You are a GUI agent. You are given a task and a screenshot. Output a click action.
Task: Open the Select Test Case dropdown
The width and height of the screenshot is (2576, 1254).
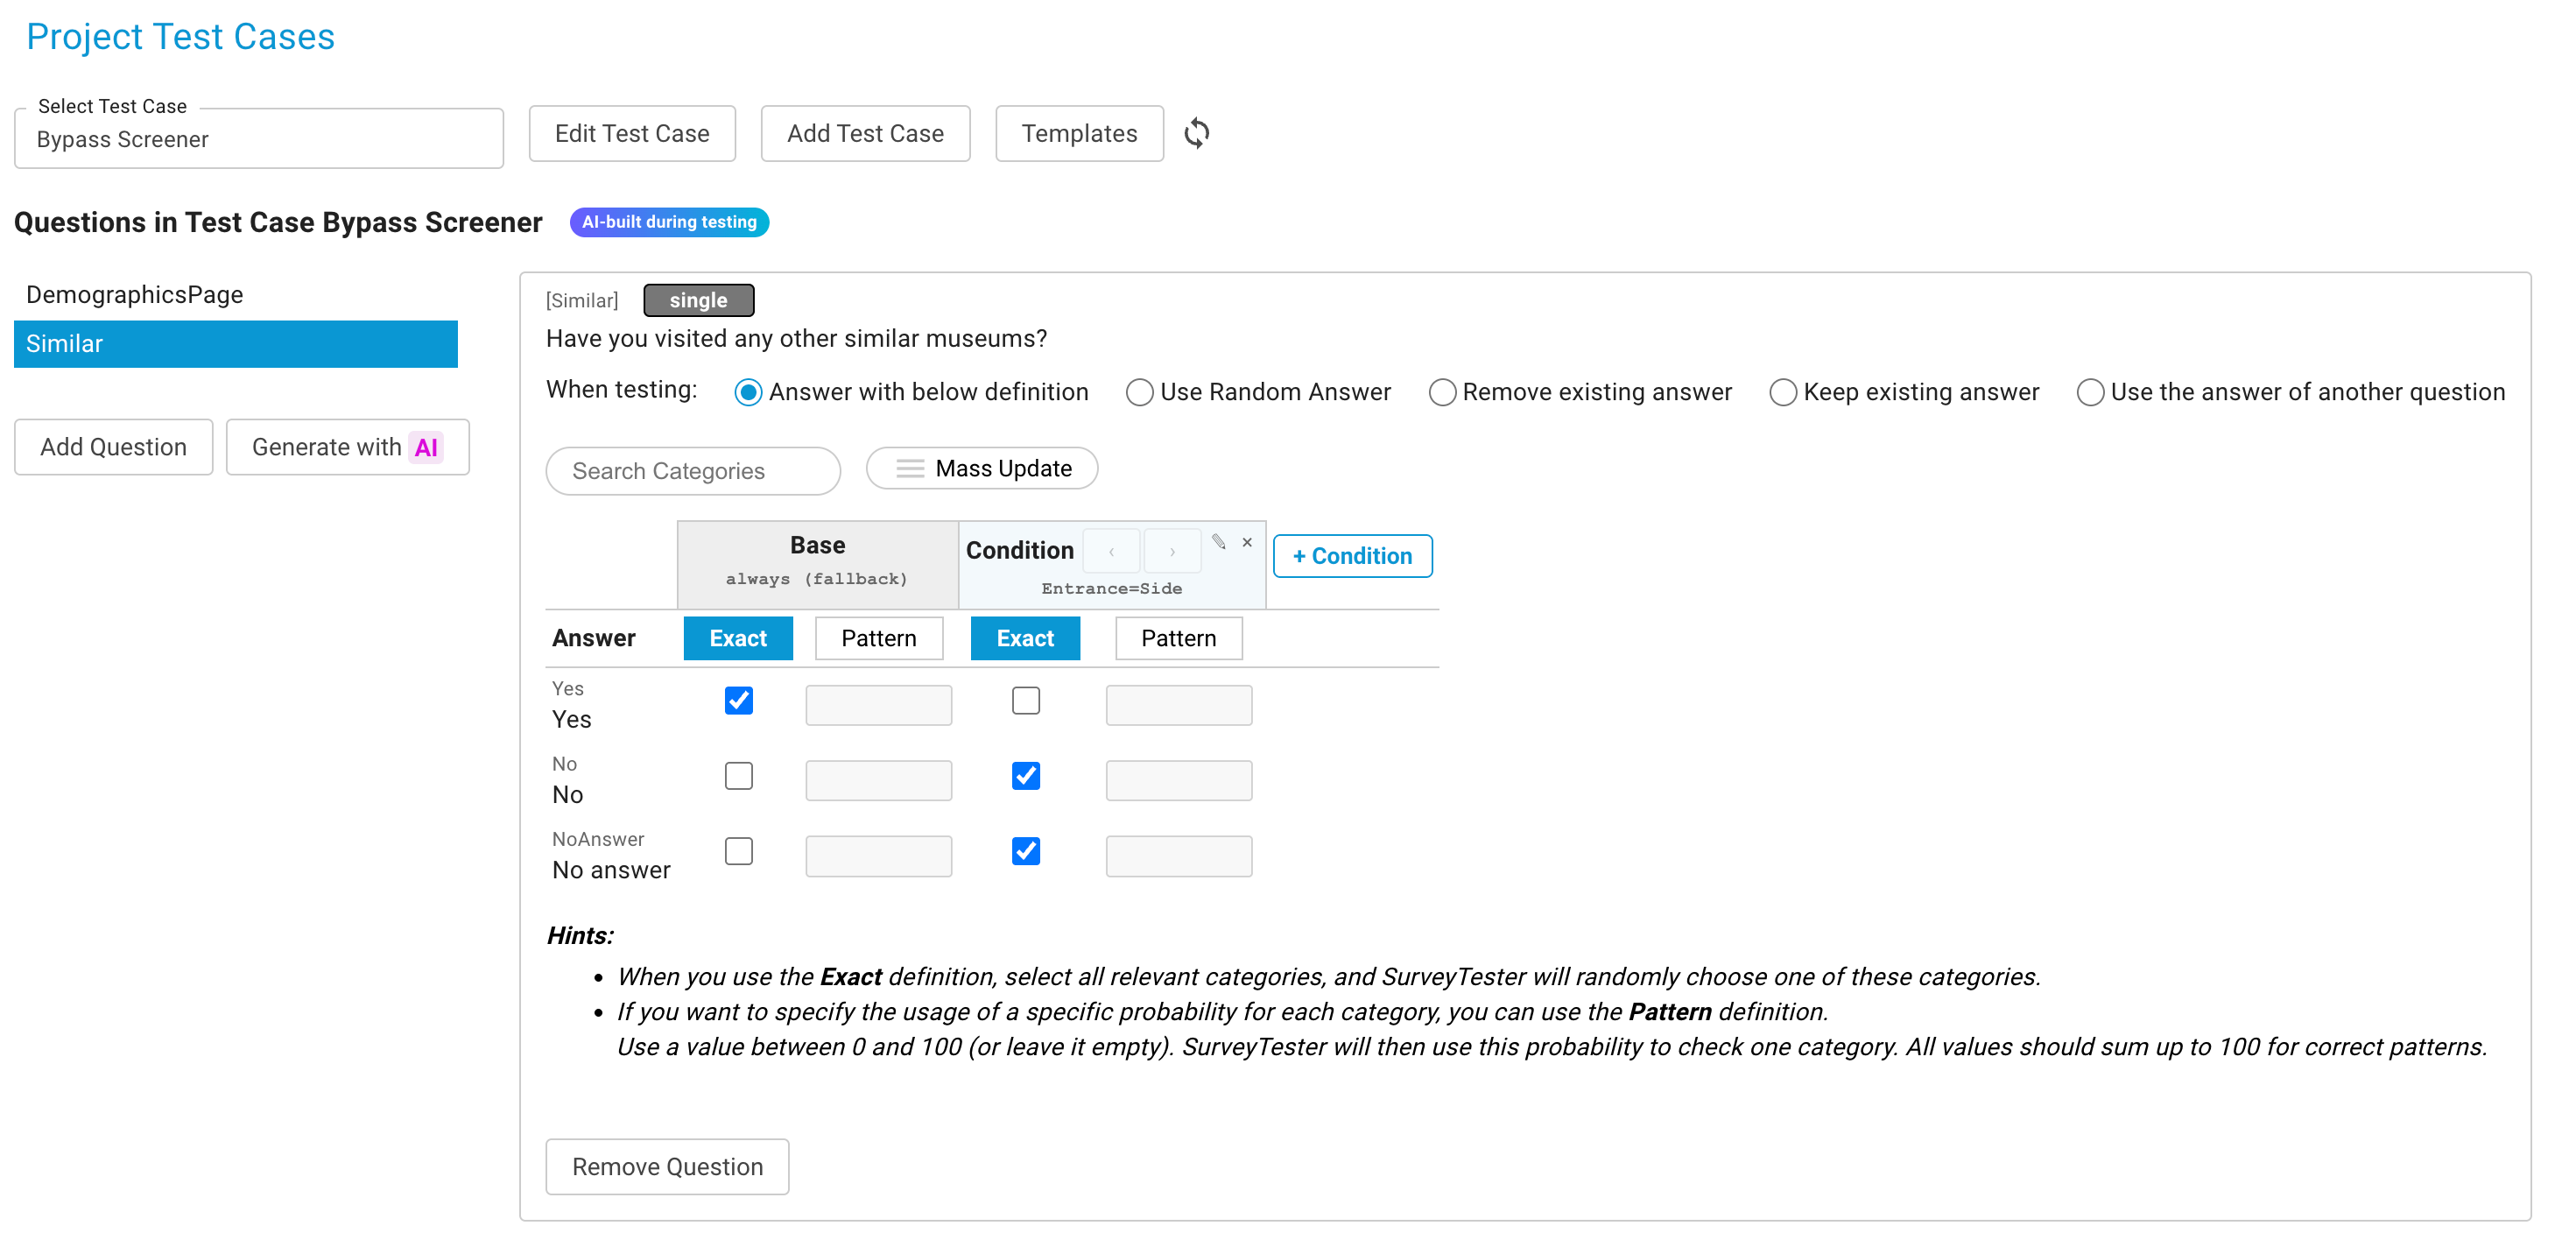click(259, 139)
